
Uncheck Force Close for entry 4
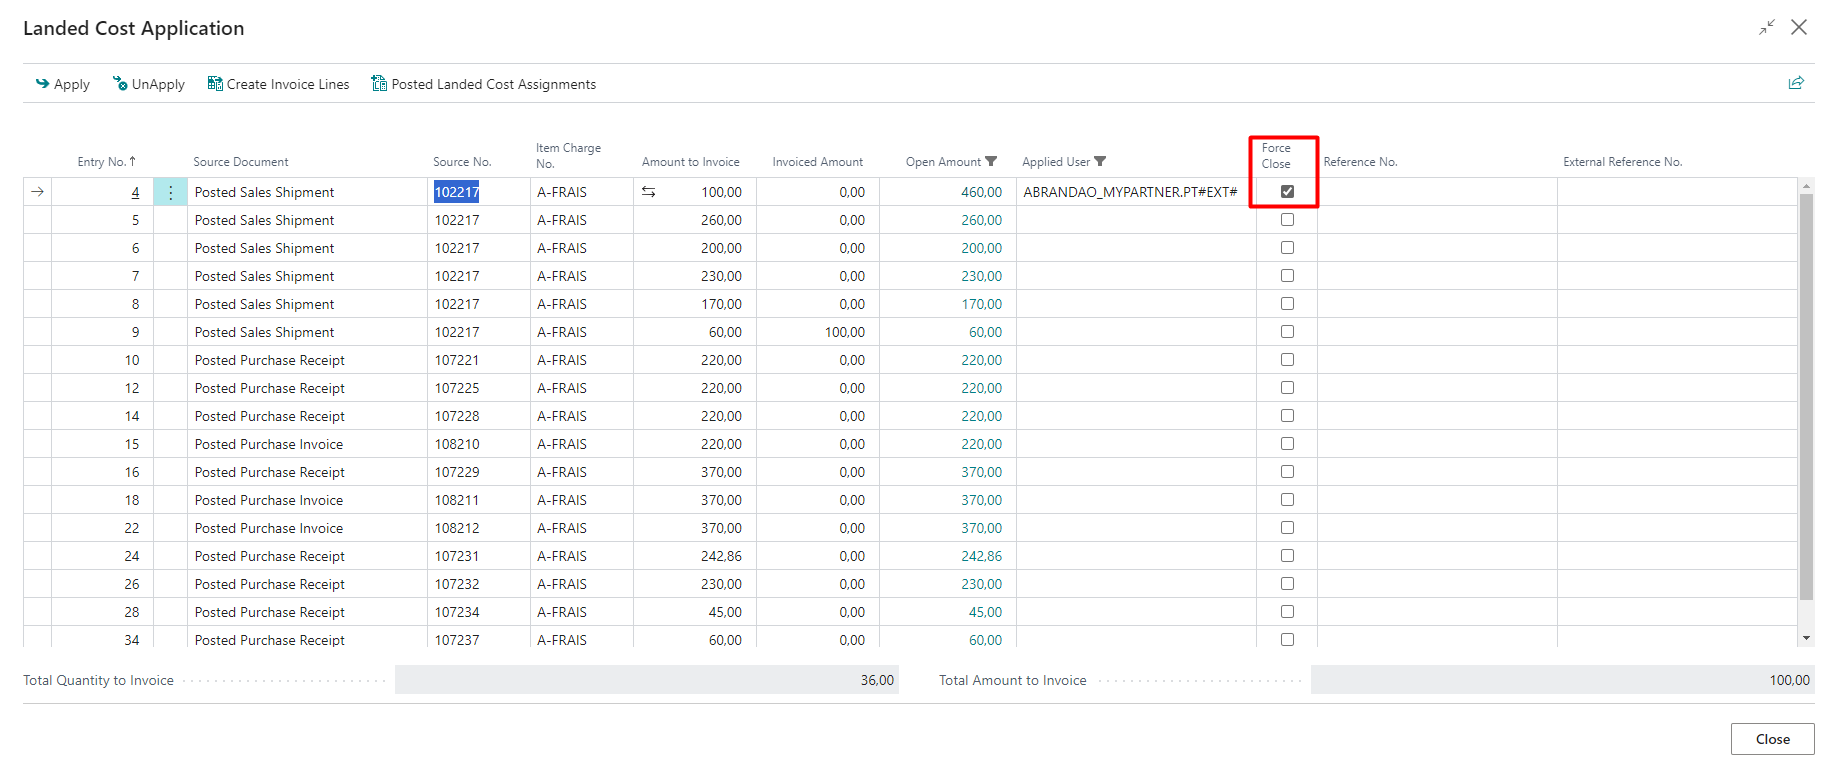[x=1287, y=192]
